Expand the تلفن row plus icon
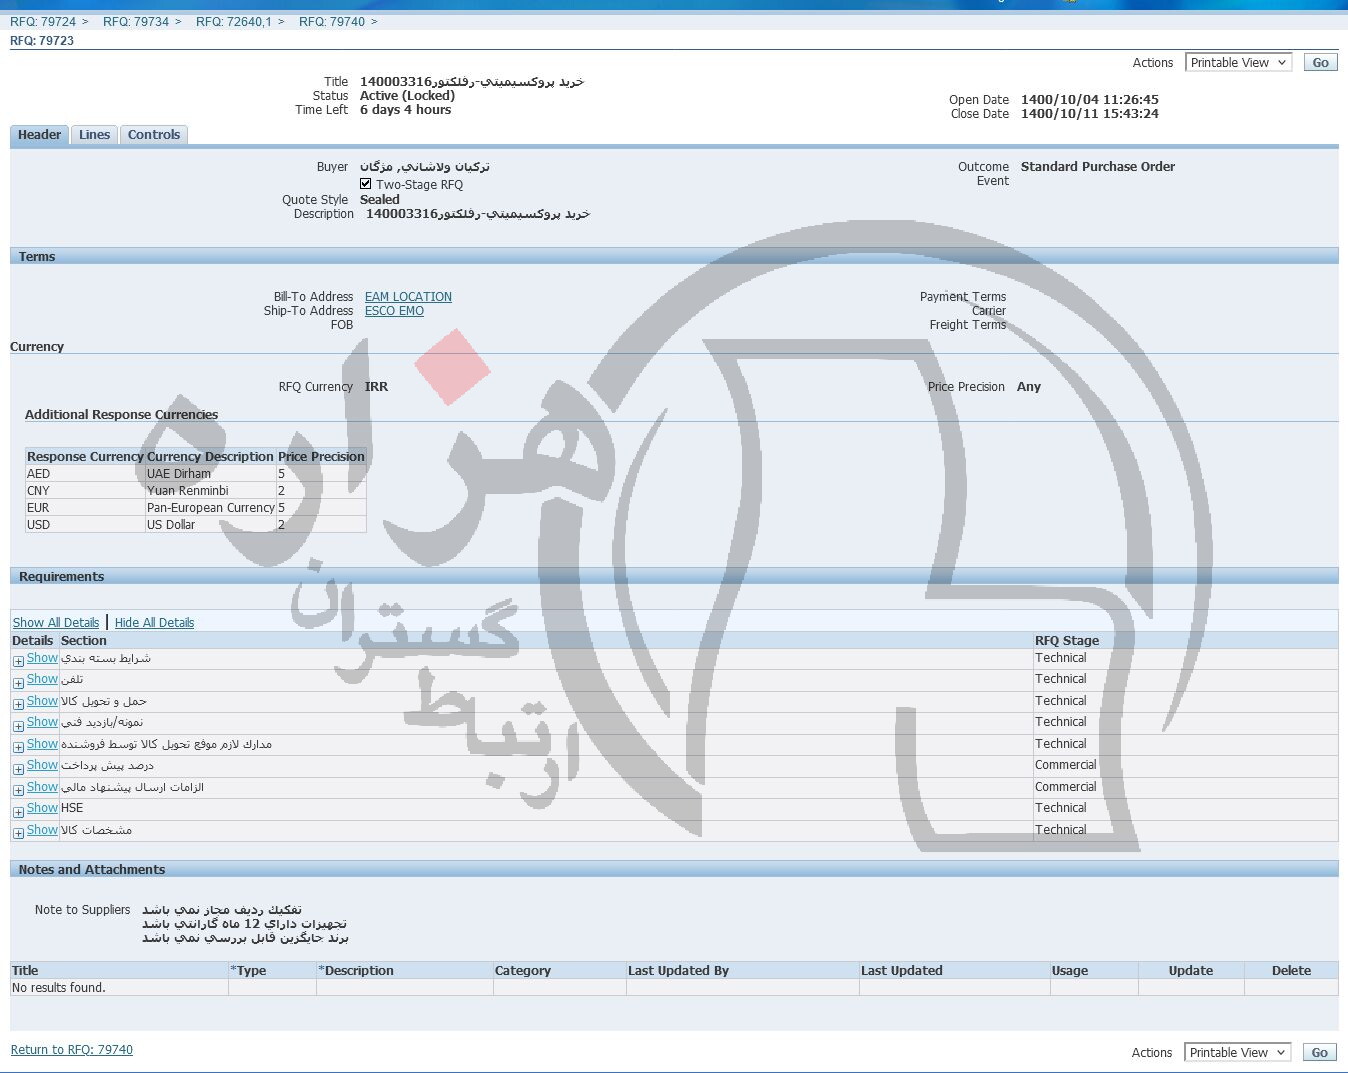This screenshot has height=1073, width=1348. 18,683
